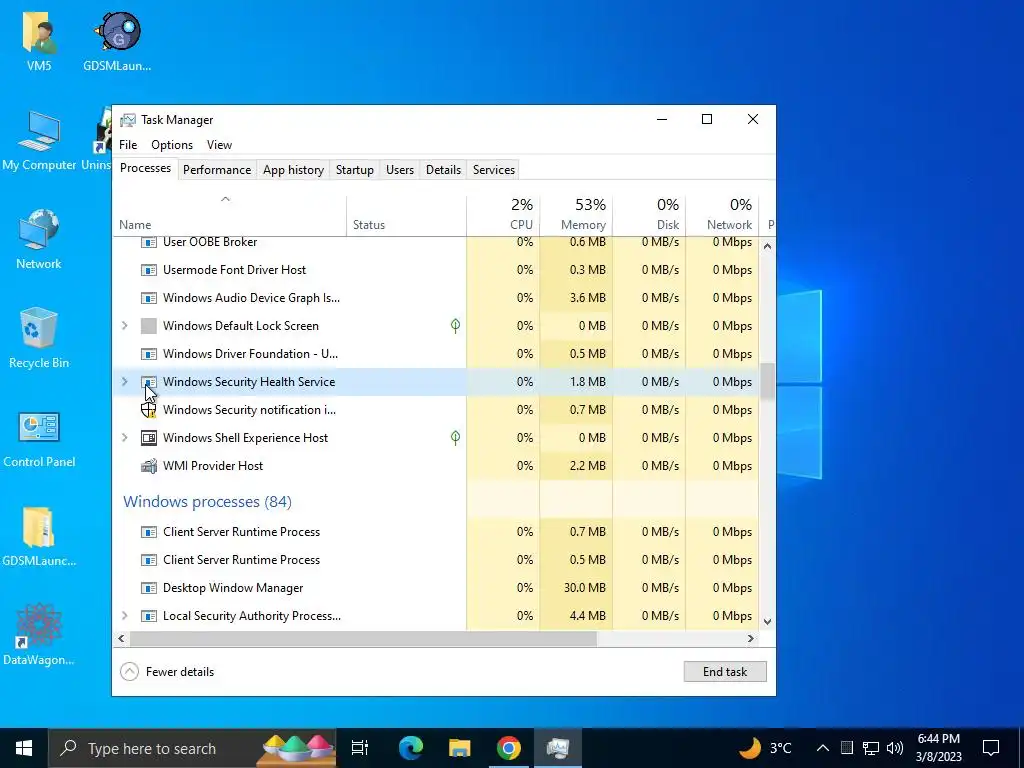The image size is (1024, 768).
Task: Switch to the Startup tab
Action: pos(355,170)
